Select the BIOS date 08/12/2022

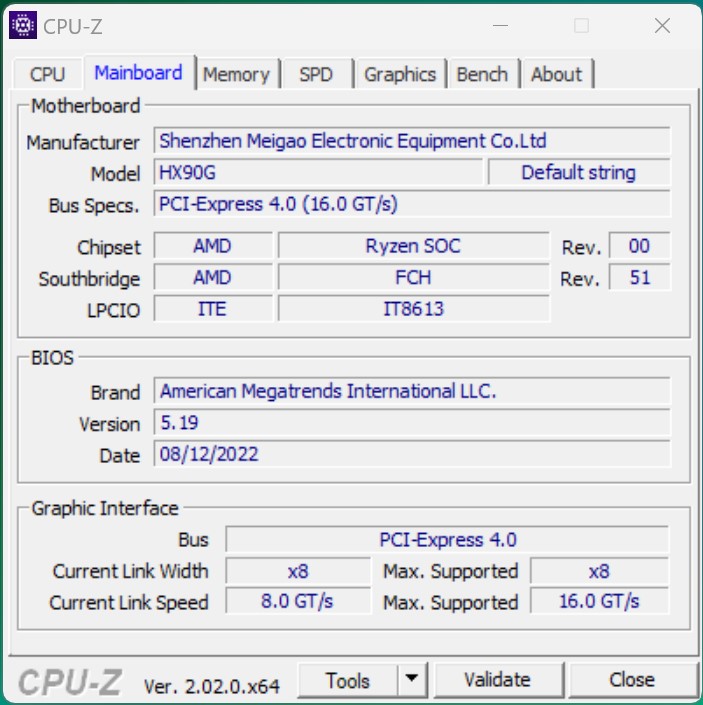coord(412,454)
